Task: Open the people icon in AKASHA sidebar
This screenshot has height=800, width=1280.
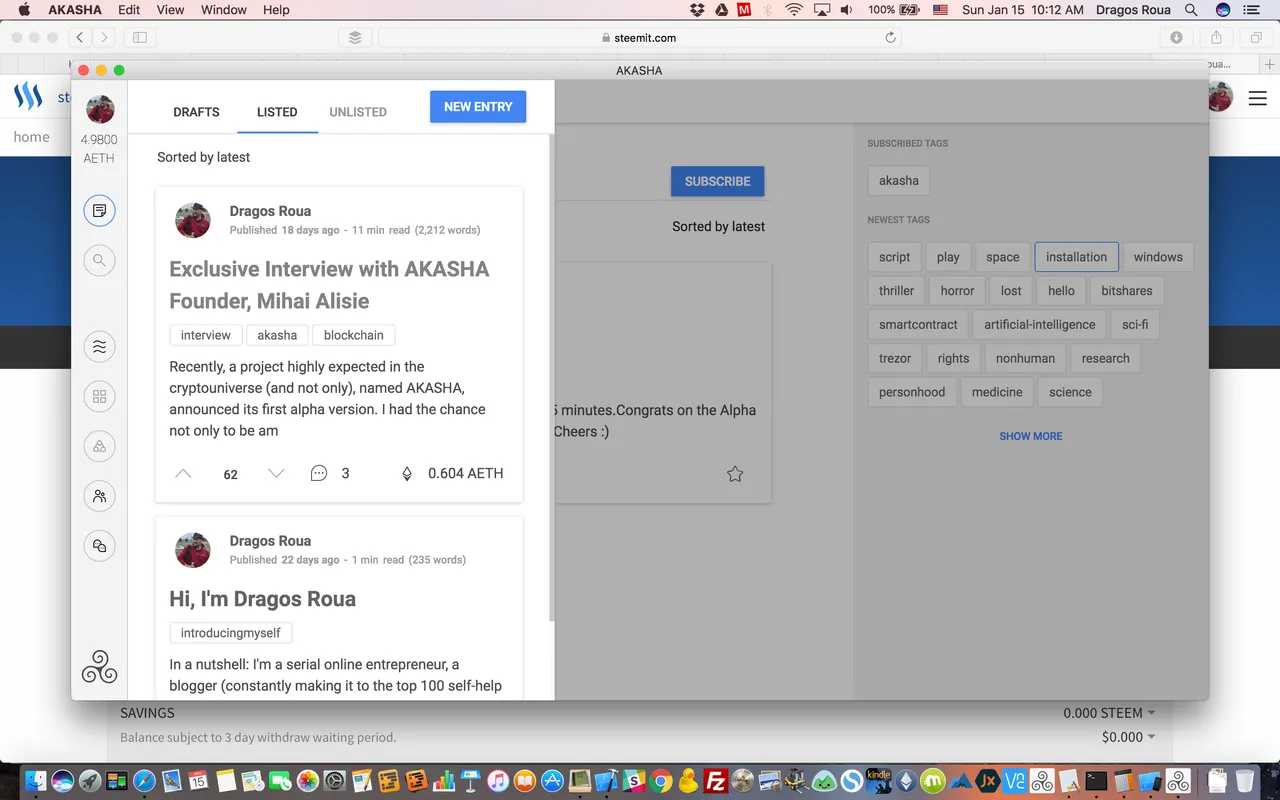Action: pyautogui.click(x=99, y=496)
